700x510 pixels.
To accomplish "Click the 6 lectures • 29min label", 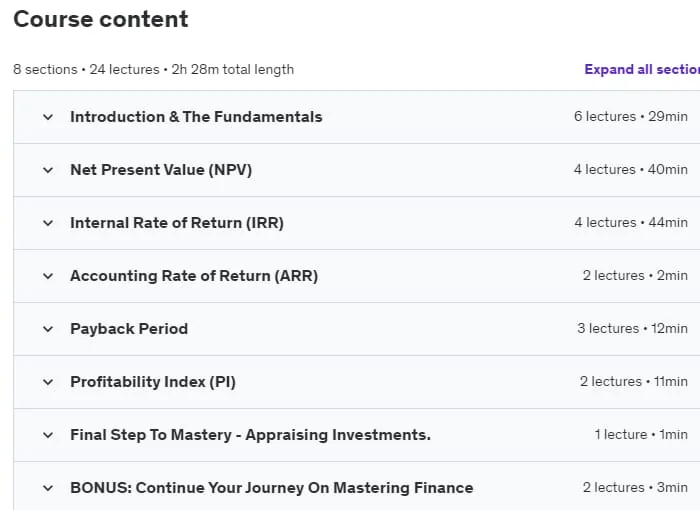I will pos(630,117).
